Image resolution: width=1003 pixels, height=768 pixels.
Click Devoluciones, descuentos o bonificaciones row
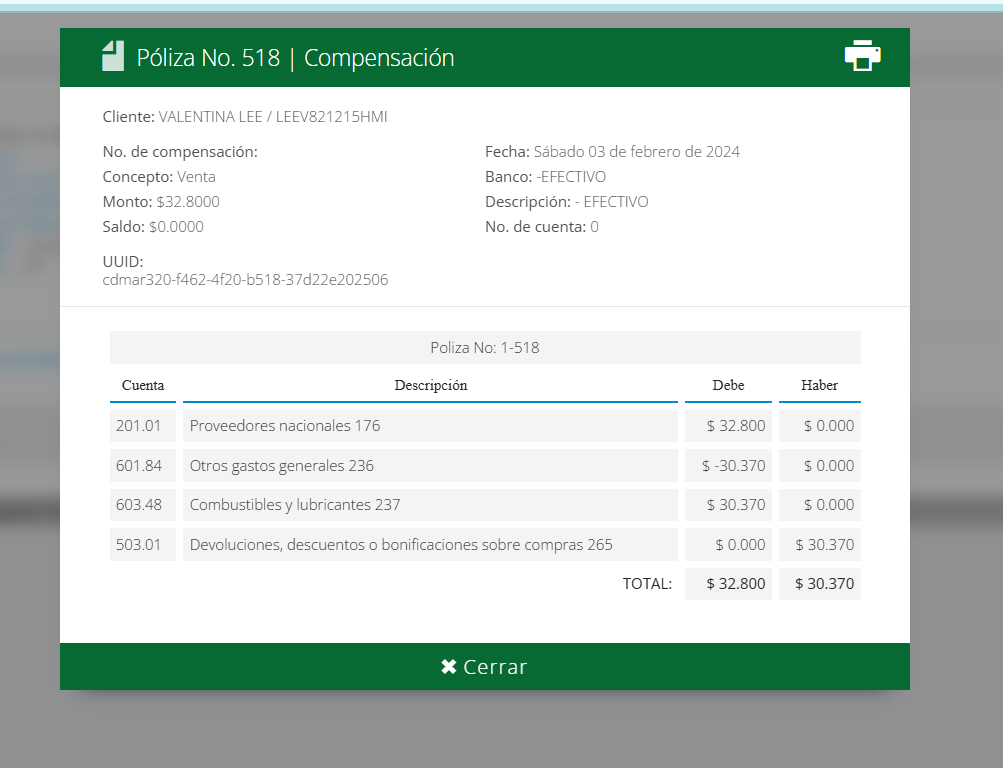pos(401,545)
